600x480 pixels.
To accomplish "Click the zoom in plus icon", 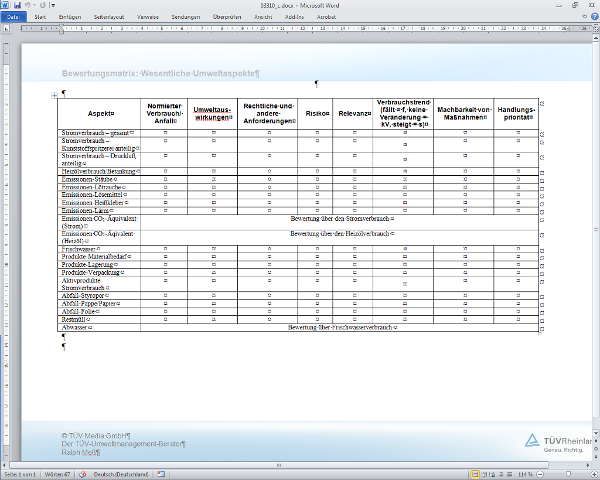I will [x=593, y=473].
